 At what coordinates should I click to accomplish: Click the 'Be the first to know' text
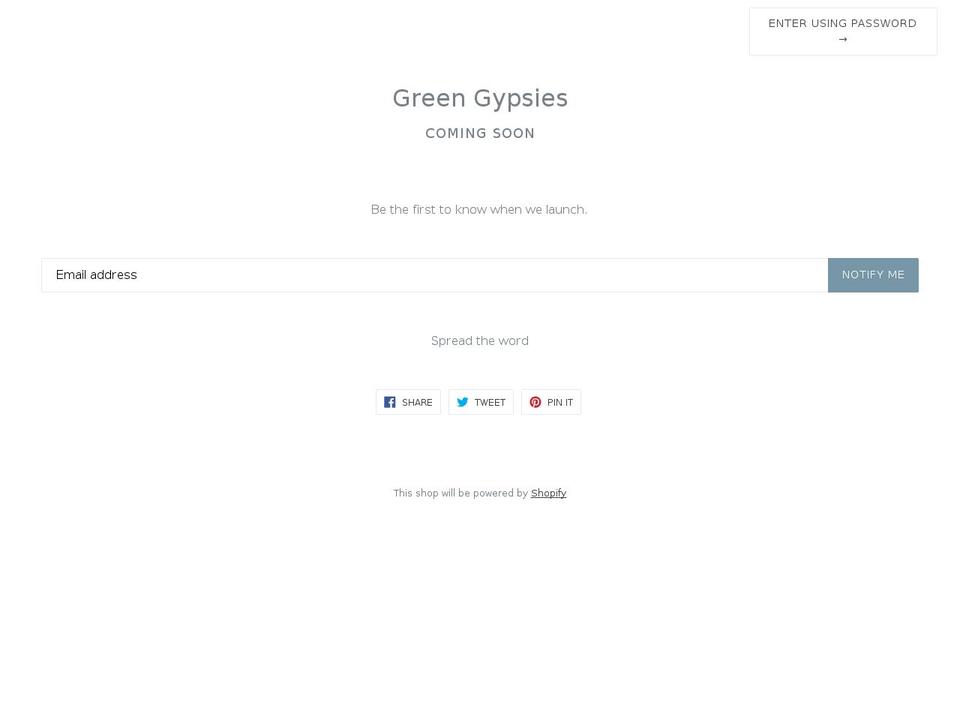[479, 209]
